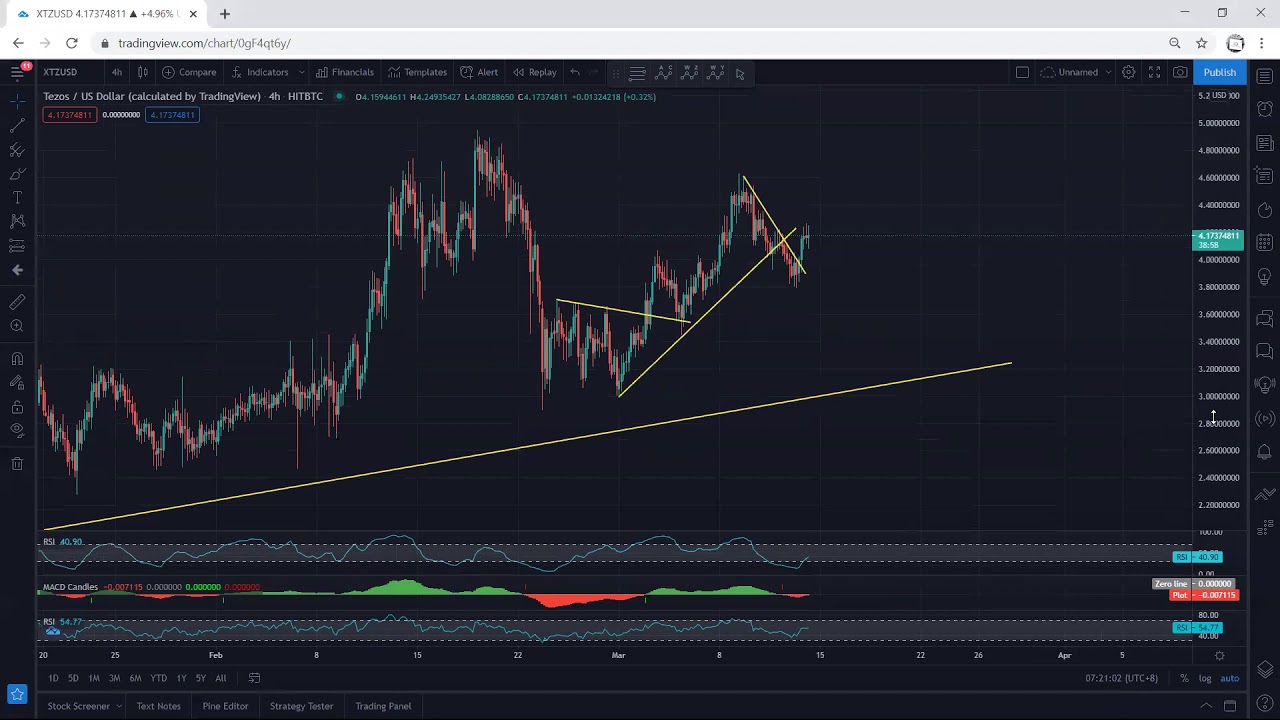
Task: Open indicator Templates
Action: pyautogui.click(x=418, y=72)
